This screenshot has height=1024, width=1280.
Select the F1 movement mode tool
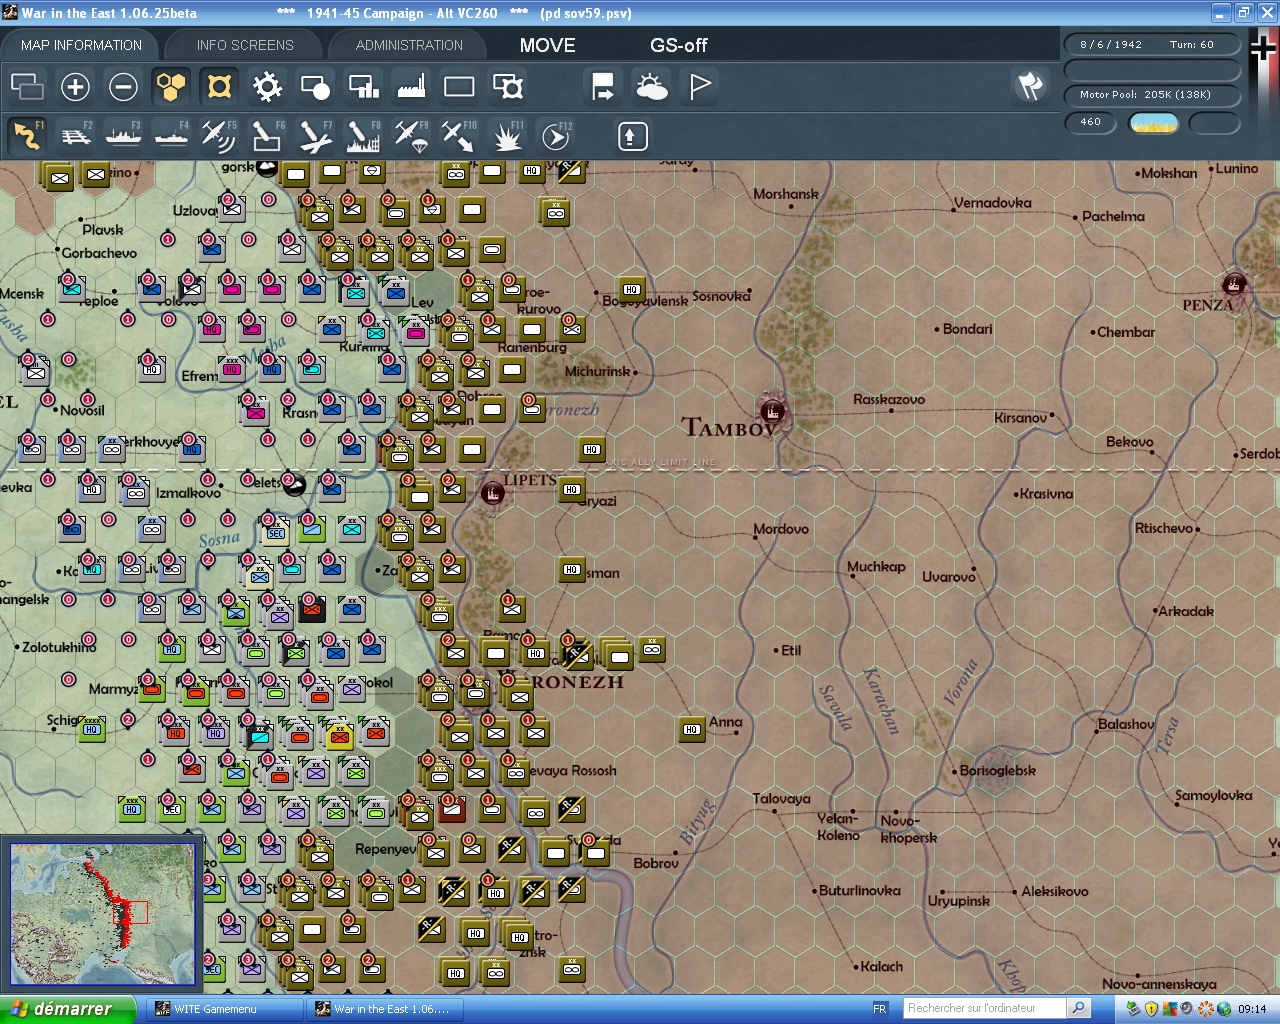point(27,135)
